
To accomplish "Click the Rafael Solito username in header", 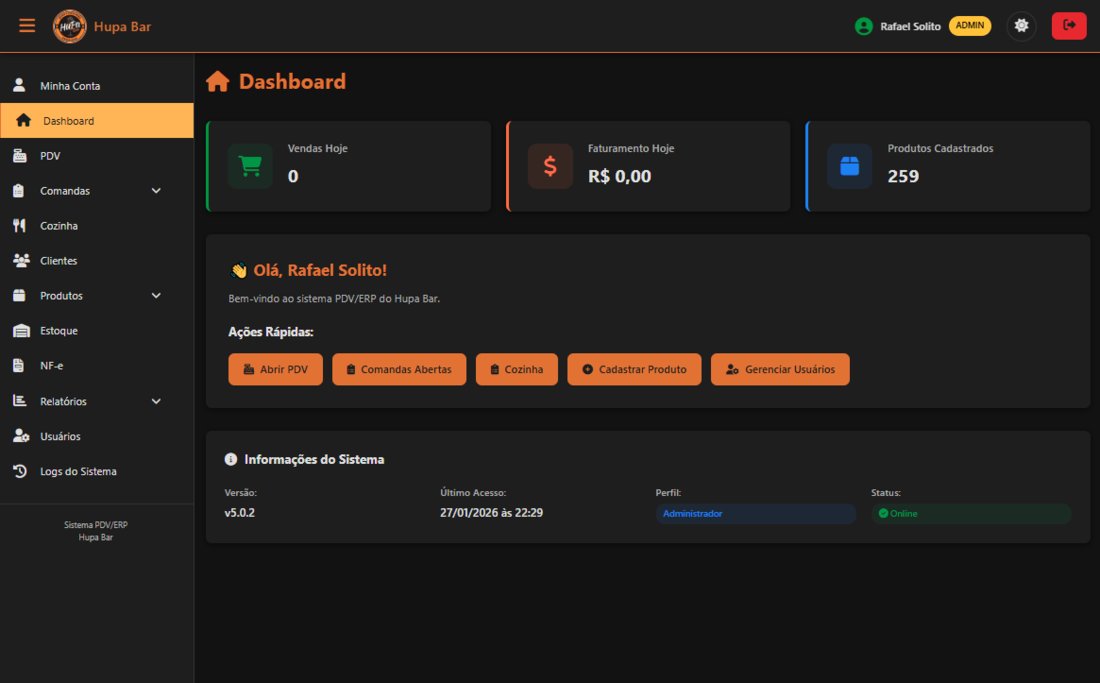I will pyautogui.click(x=910, y=27).
